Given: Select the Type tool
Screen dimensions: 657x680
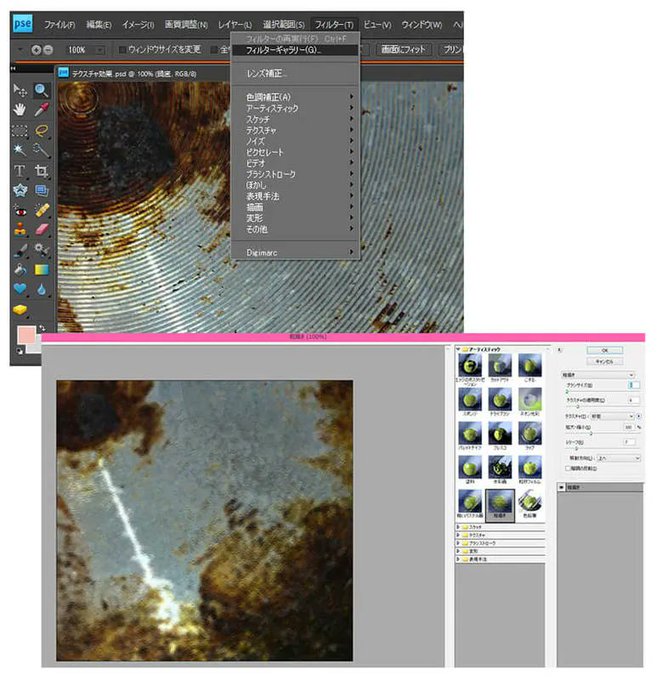Looking at the screenshot, I should tap(20, 171).
